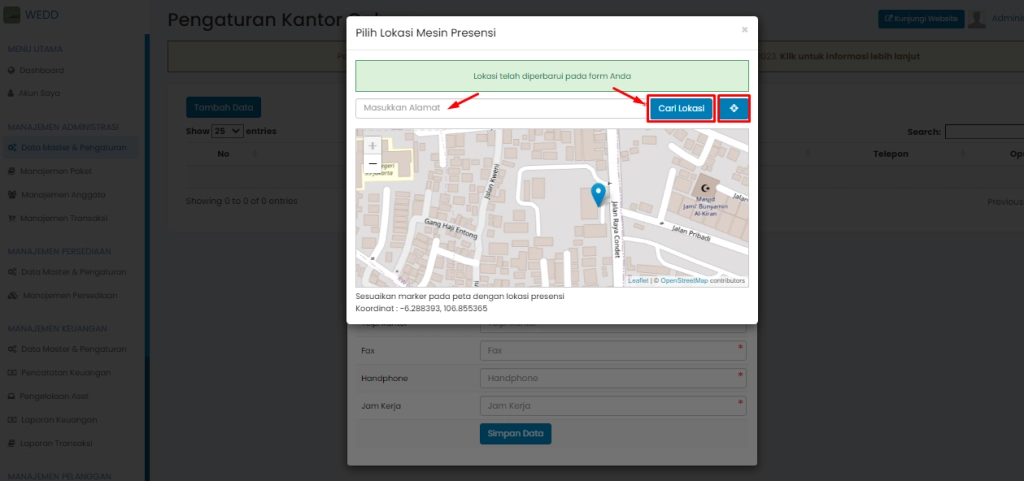Image resolution: width=1024 pixels, height=481 pixels.
Task: Click the blue map marker pin
Action: (x=598, y=194)
